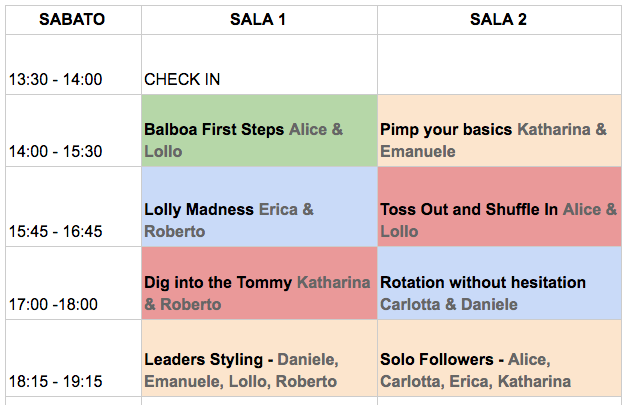Click the 18:15 - 19:15 time cell

(74, 358)
